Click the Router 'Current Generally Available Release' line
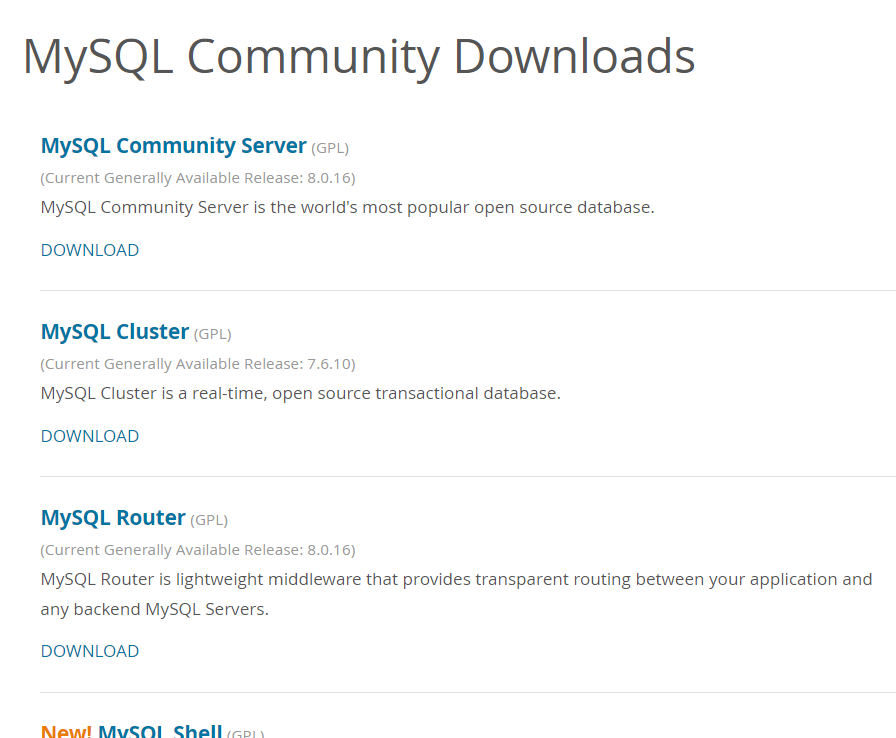Screen dimensions: 896x738 pos(198,550)
